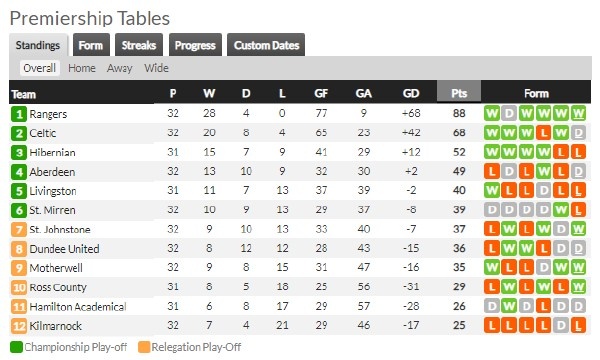Show Home standings sub-view
This screenshot has width=600, height=360.
click(x=82, y=68)
